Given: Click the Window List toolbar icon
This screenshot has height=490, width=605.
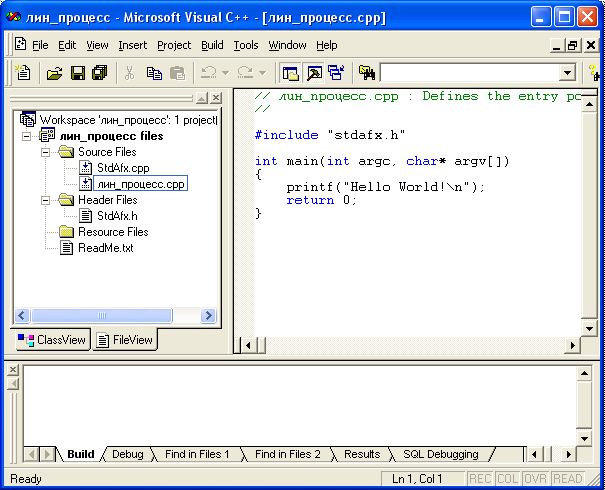Looking at the screenshot, I should (336, 73).
